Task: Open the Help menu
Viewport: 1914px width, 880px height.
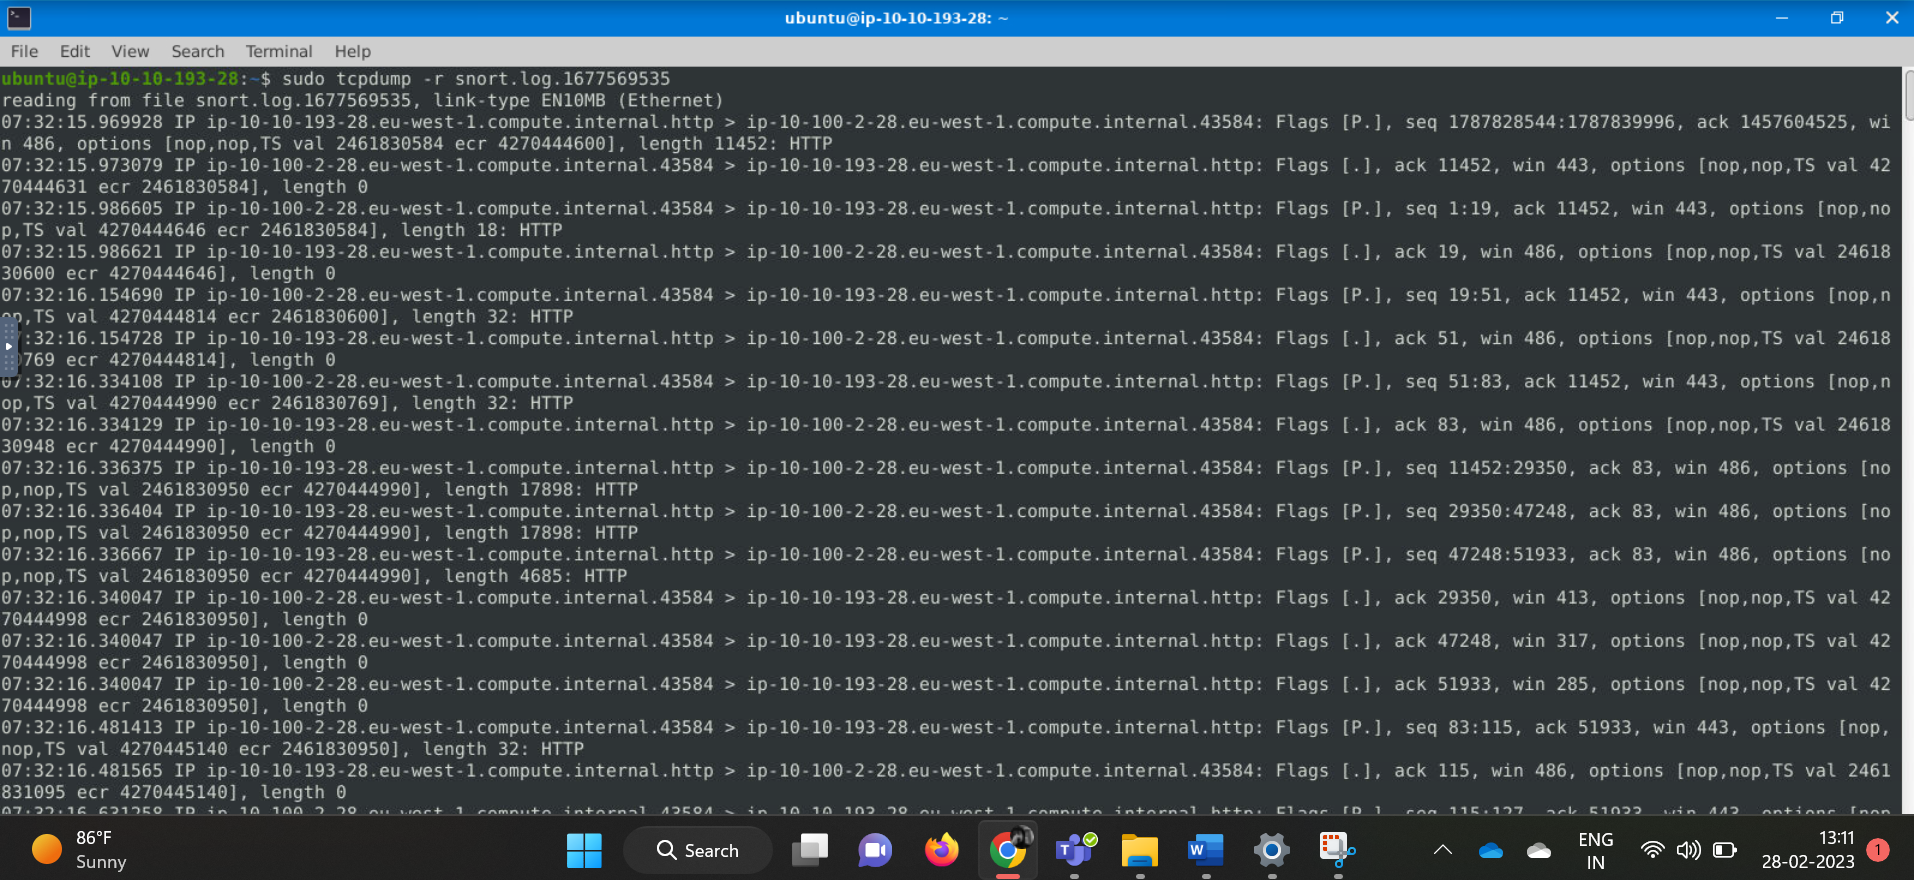Action: [x=352, y=51]
